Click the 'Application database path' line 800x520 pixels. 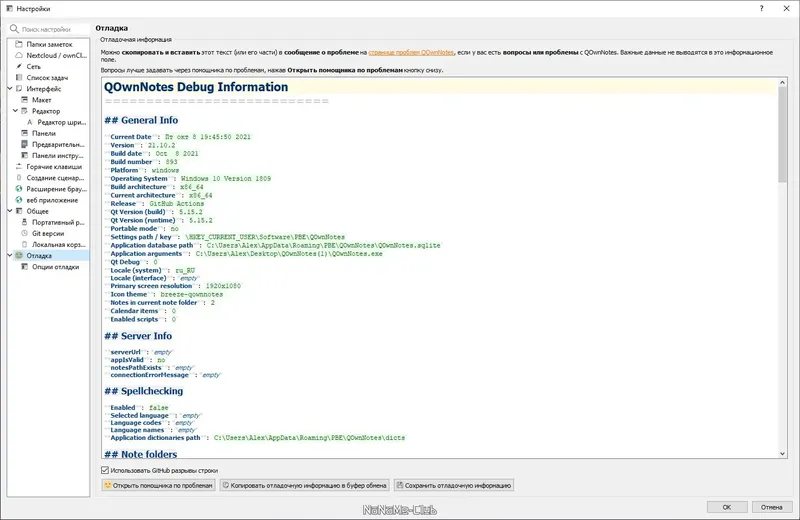[274, 245]
